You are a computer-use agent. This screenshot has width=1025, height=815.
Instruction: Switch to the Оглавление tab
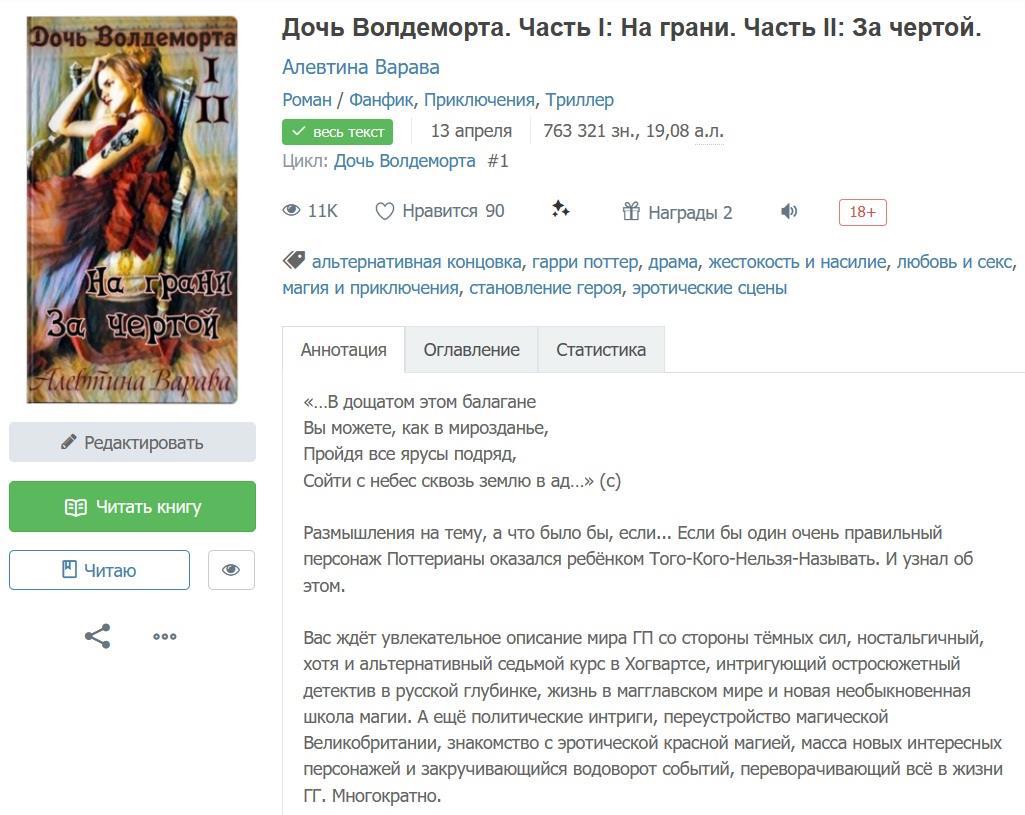point(471,350)
